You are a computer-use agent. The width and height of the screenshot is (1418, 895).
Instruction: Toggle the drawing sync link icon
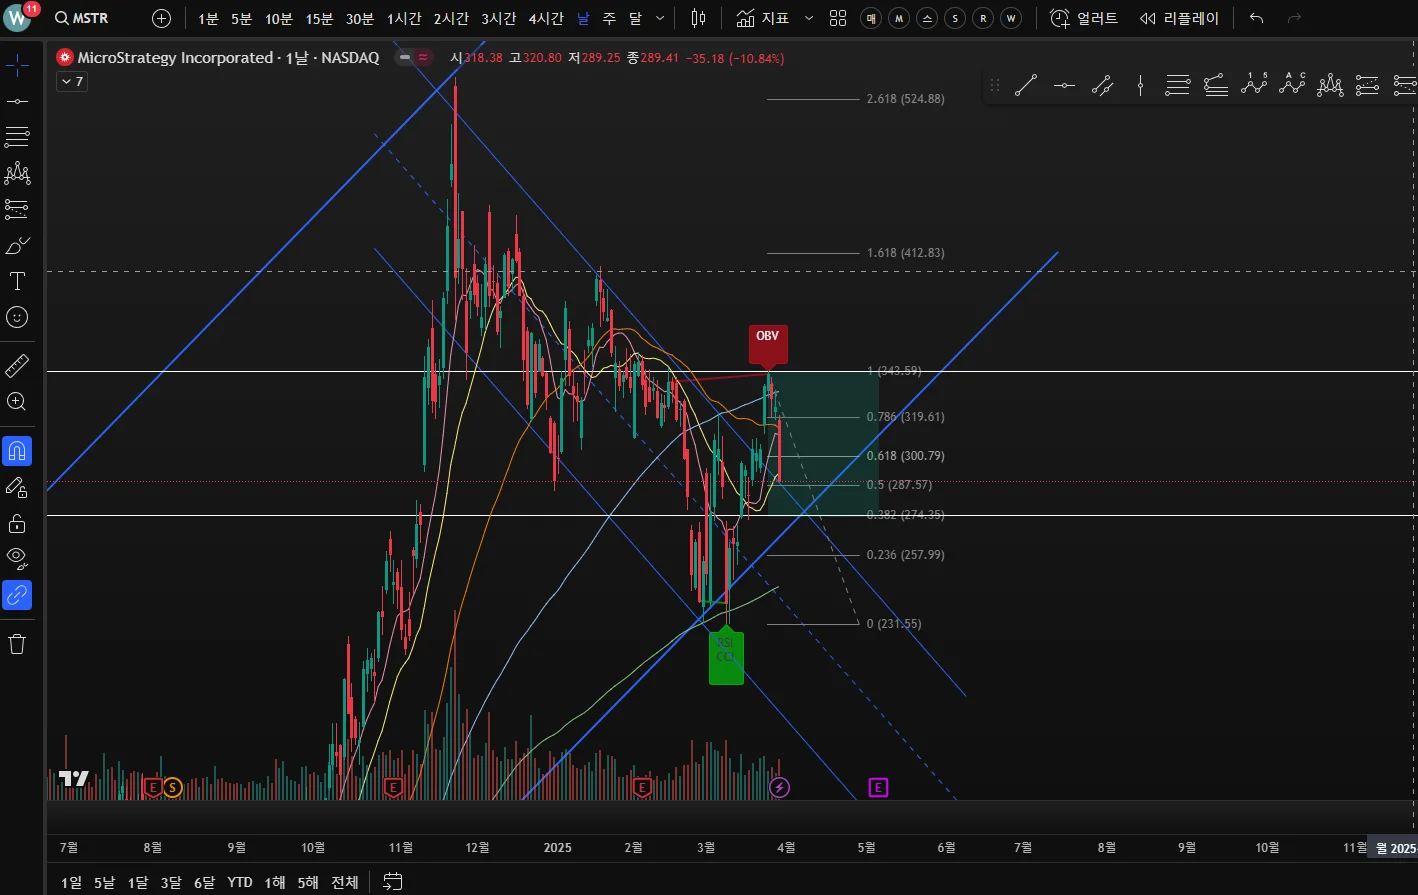pyautogui.click(x=17, y=595)
